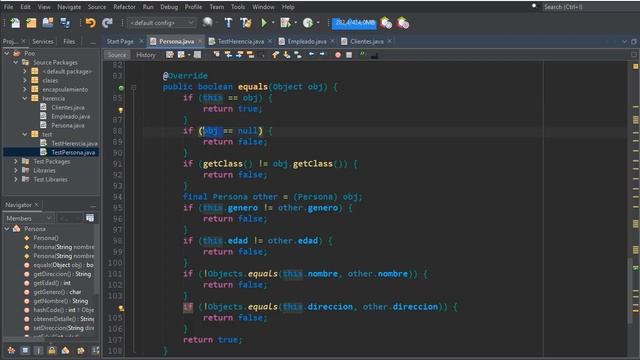Close the Persona.java tab
Image resolution: width=640 pixels, height=360 pixels.
(200, 41)
